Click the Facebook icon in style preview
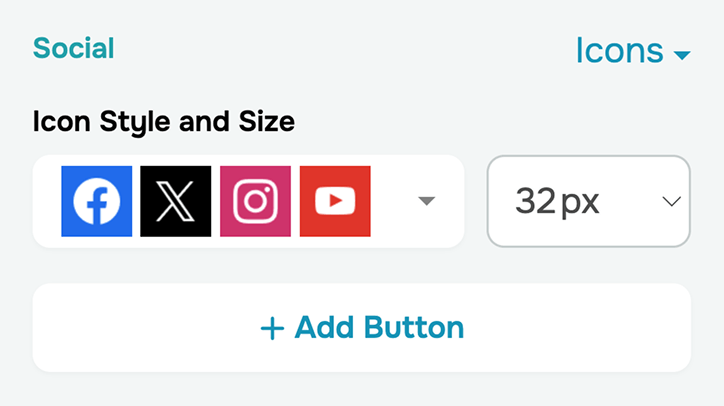Screen dimensions: 724x406 (x=97, y=201)
